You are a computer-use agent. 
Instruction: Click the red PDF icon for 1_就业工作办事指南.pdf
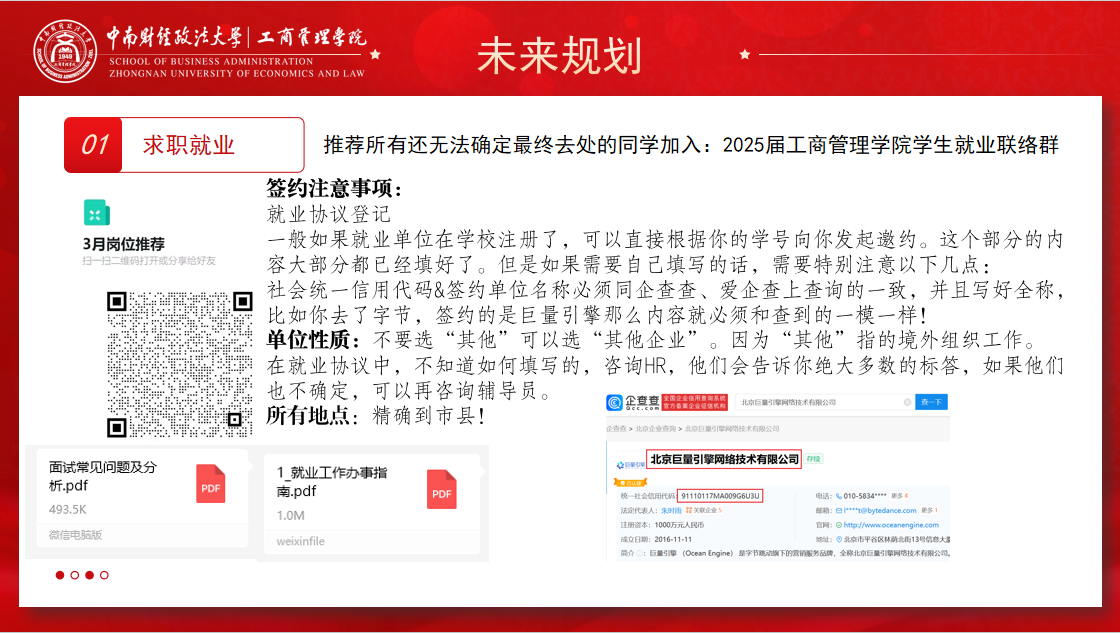pos(442,490)
